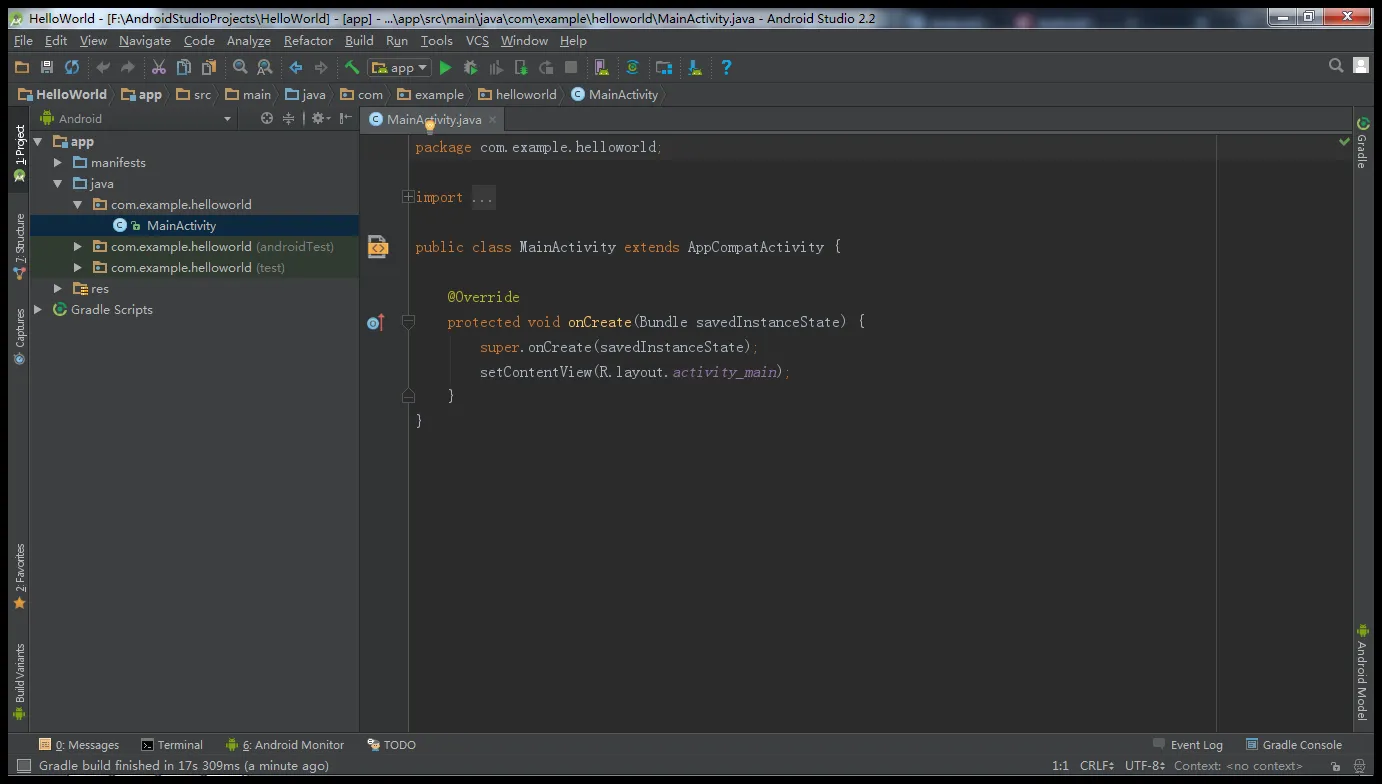
Task: Expand the manifests folder in tree
Action: point(58,163)
